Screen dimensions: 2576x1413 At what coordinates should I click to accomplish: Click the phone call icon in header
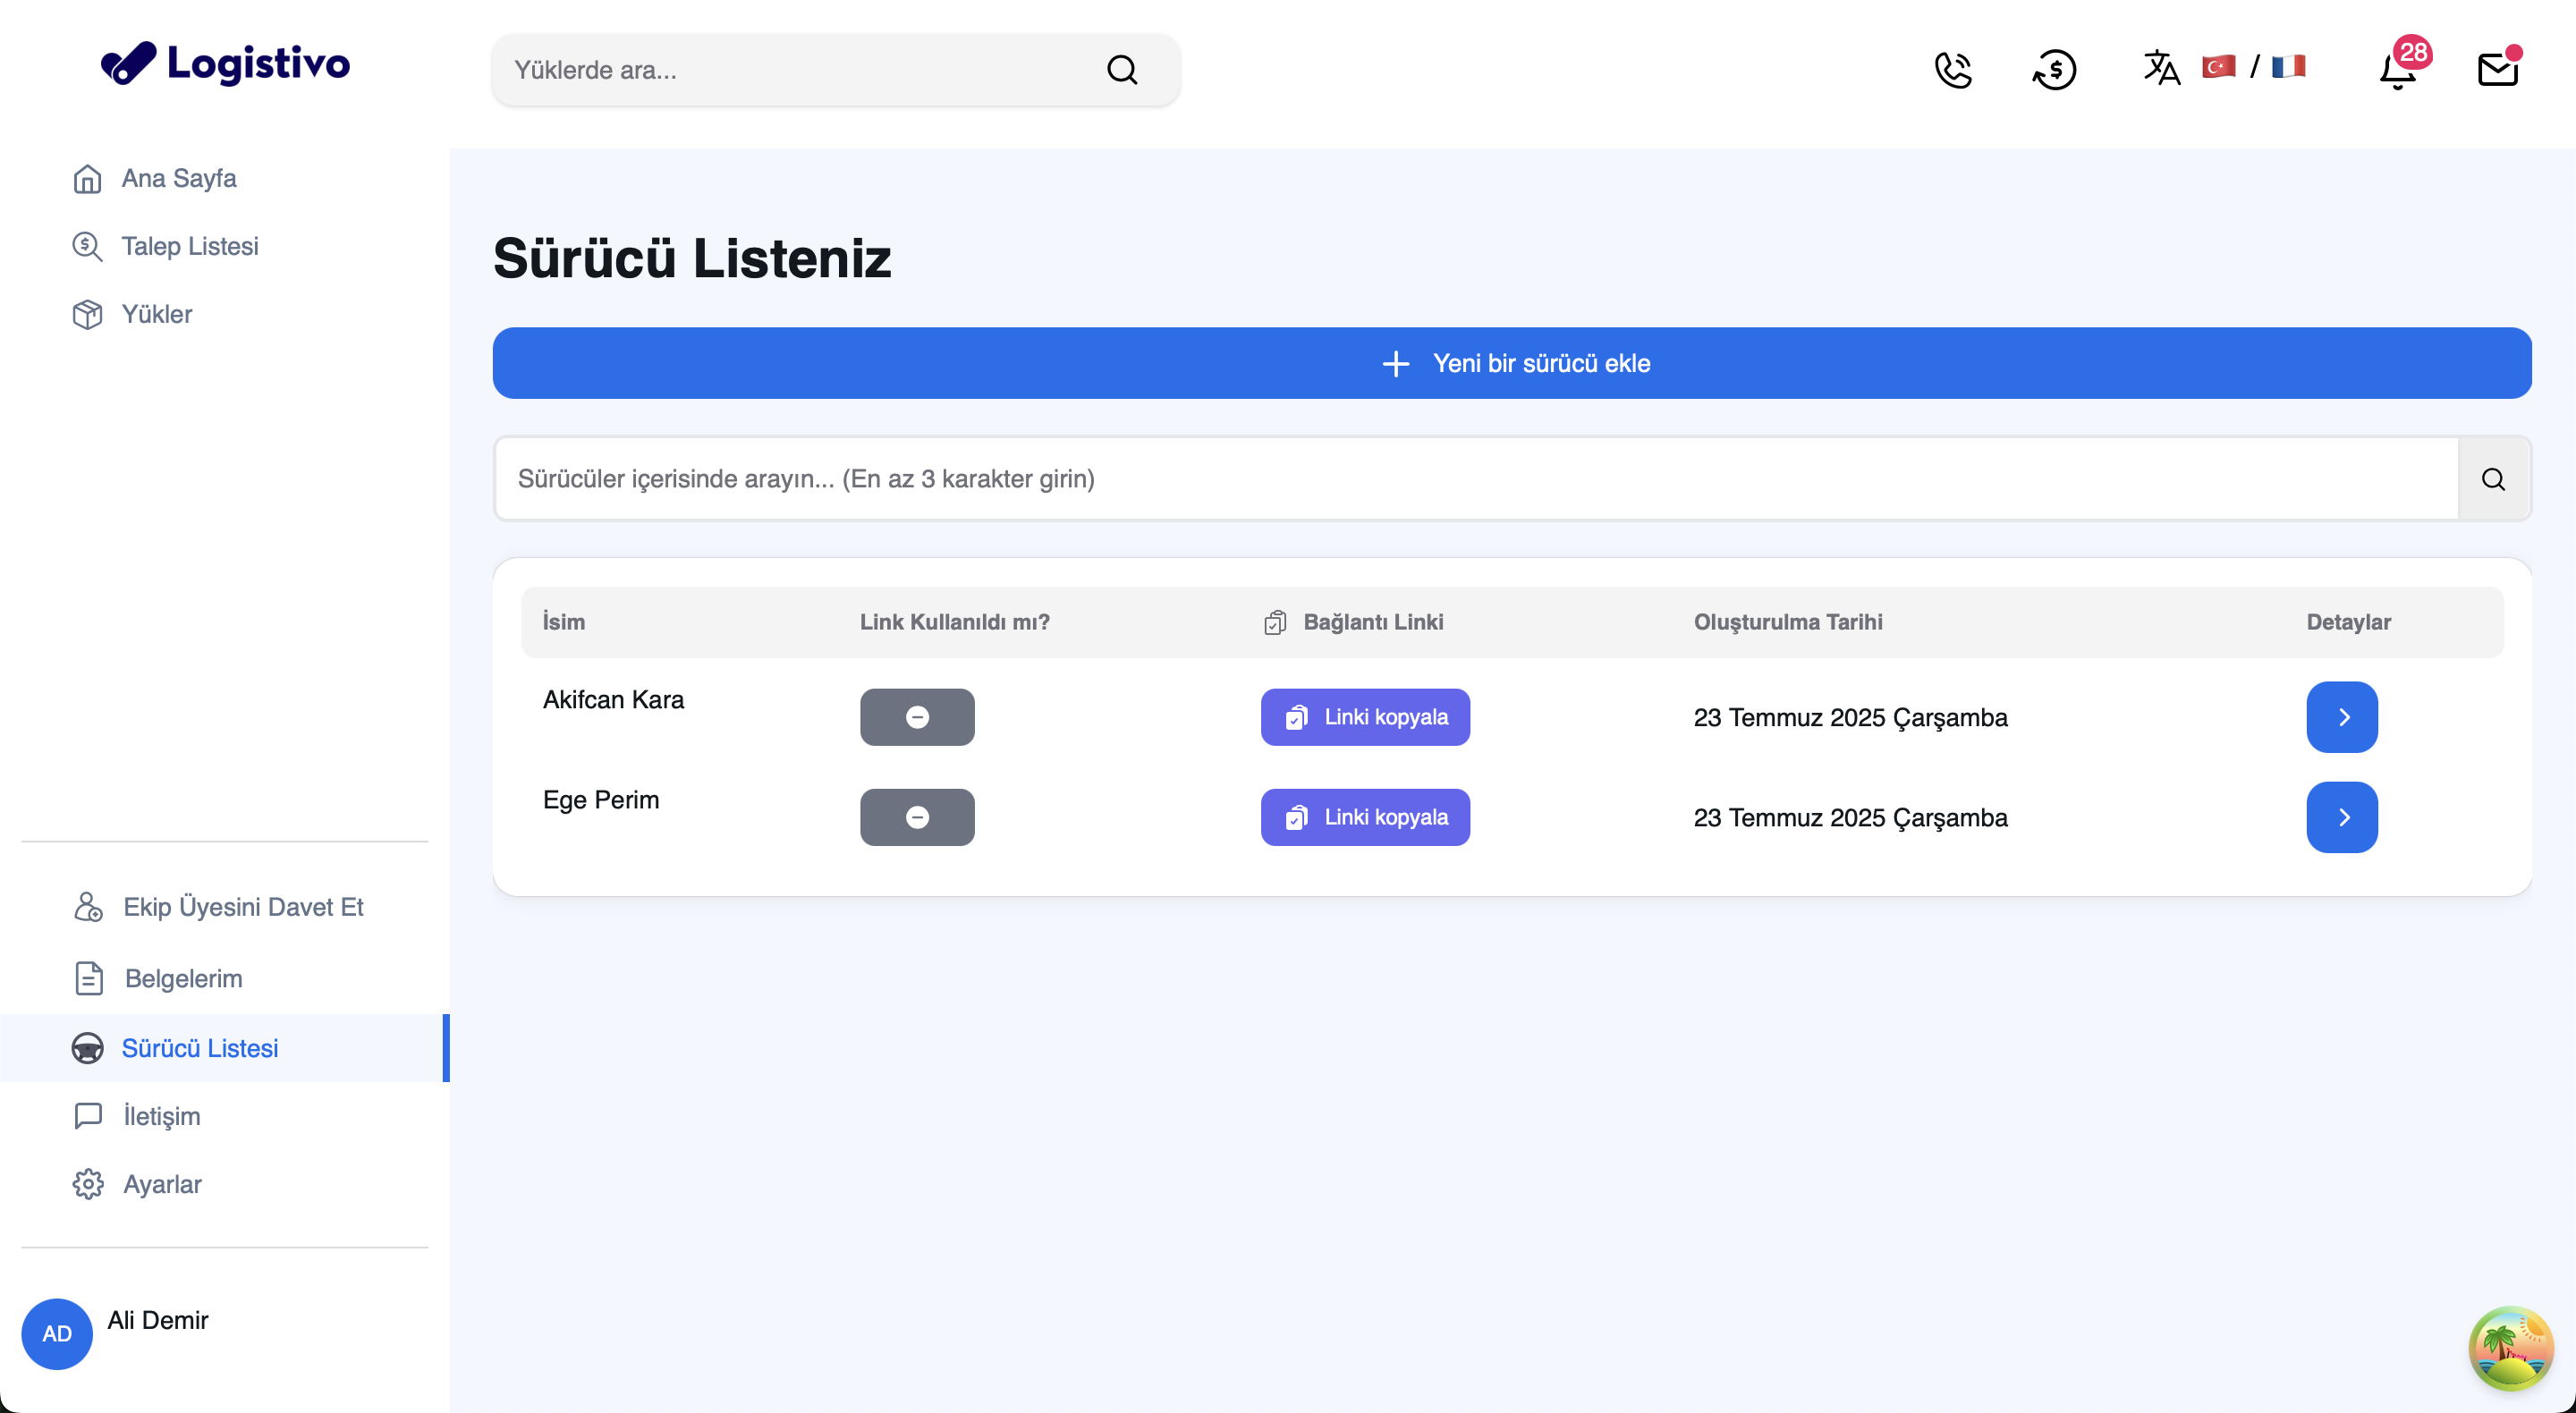(1953, 70)
